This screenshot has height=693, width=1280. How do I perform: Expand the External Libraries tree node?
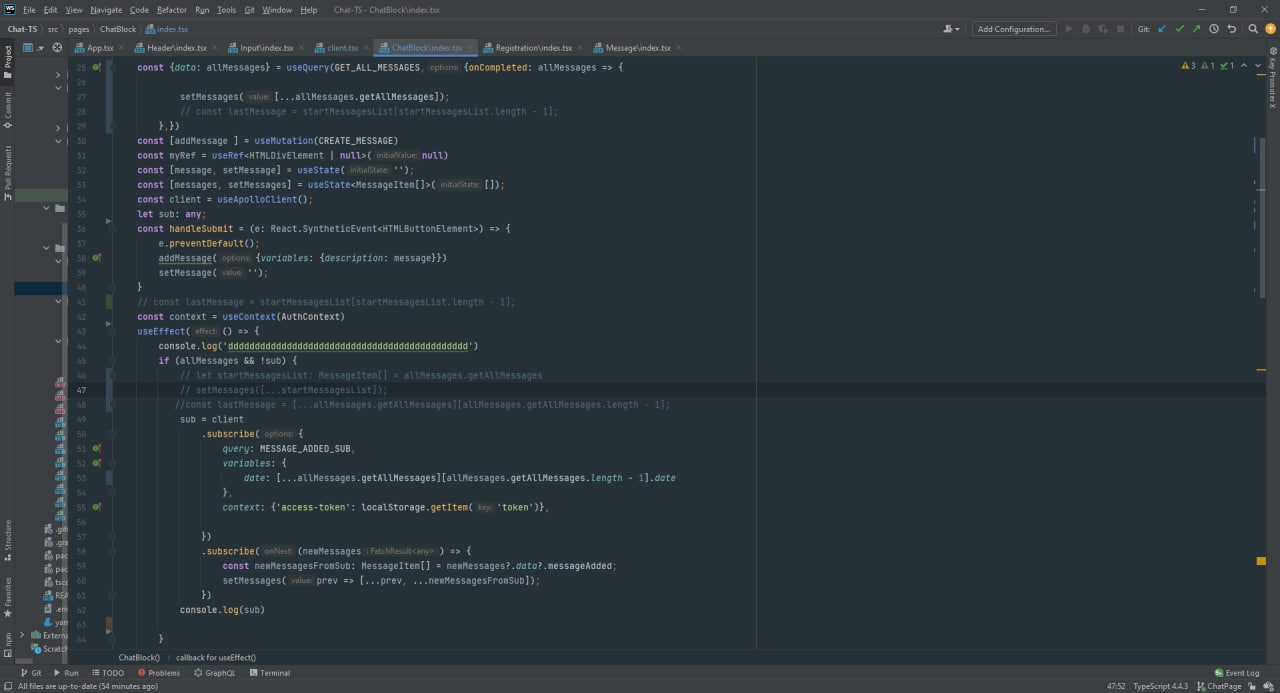[22, 635]
